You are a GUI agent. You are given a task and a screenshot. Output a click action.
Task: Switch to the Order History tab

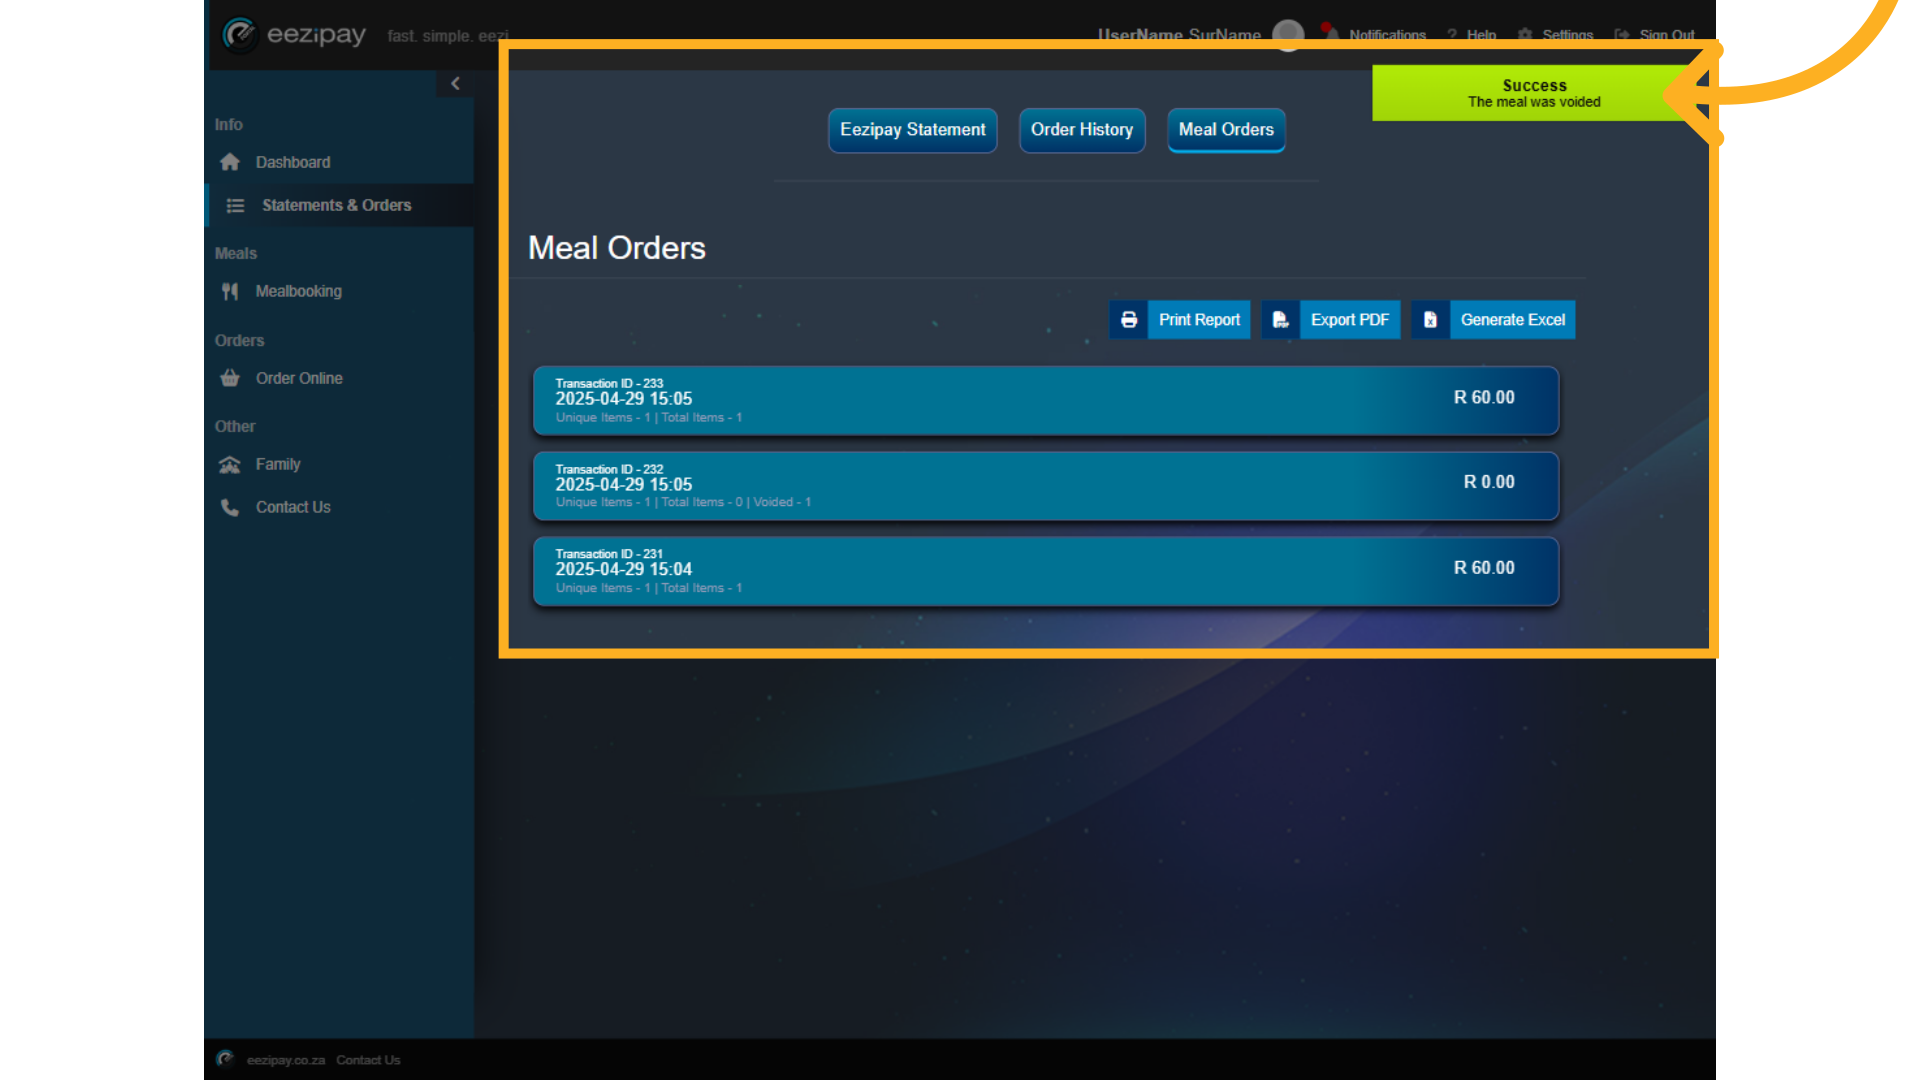click(1081, 130)
